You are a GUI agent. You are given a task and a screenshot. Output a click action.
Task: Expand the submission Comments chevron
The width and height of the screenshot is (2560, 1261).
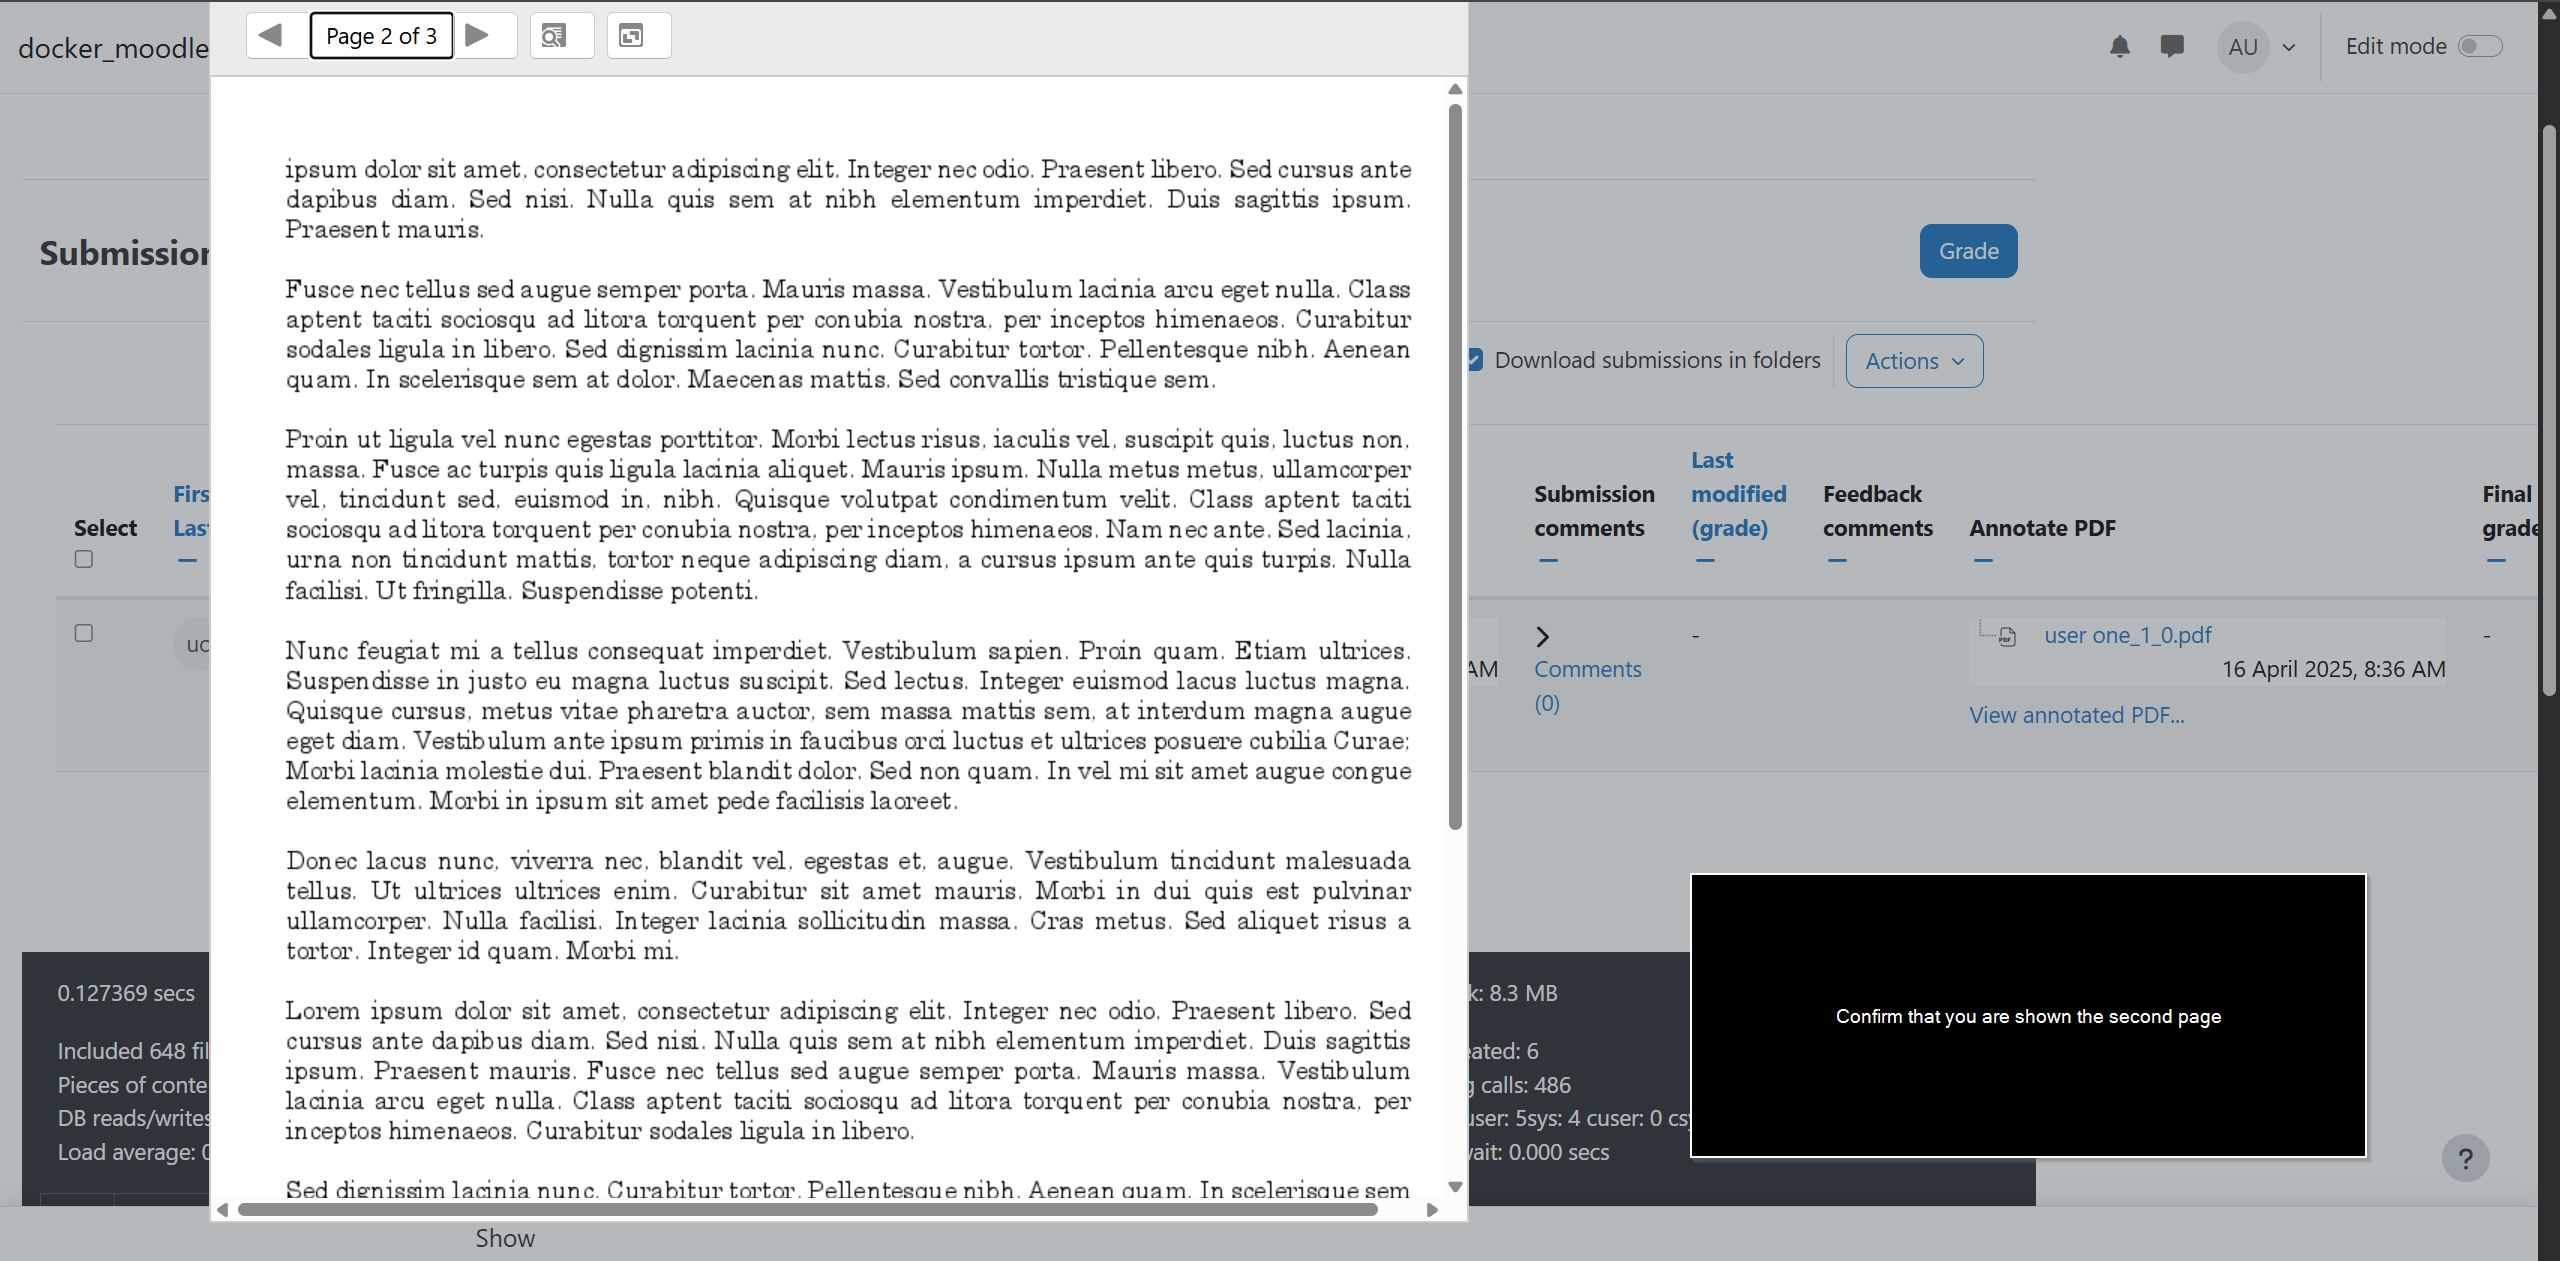click(x=1542, y=637)
